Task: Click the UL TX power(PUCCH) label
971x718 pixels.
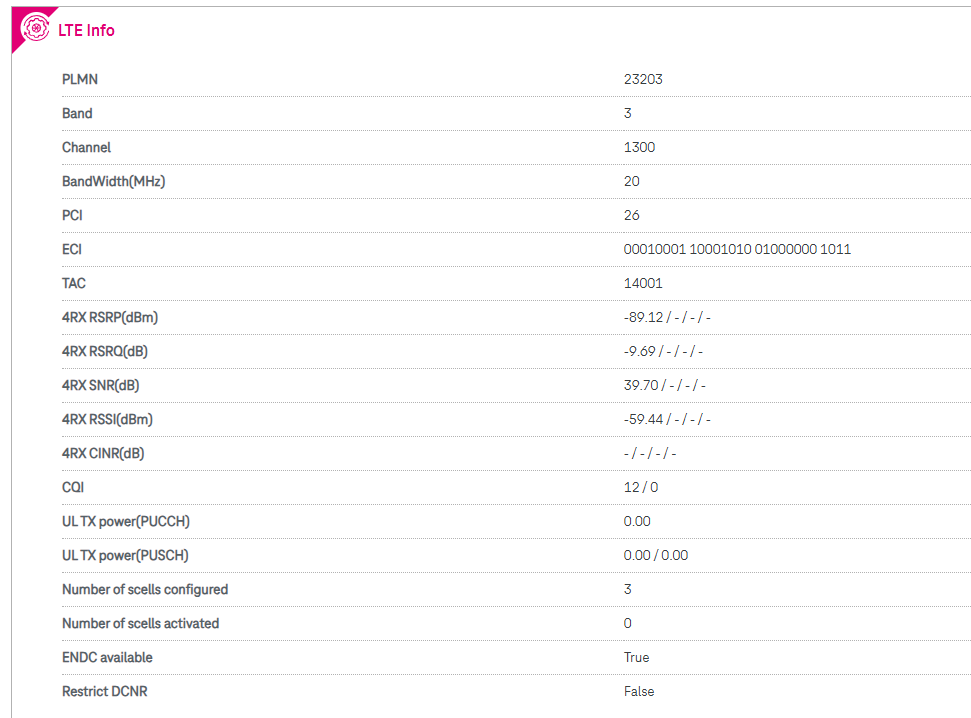Action: [126, 522]
